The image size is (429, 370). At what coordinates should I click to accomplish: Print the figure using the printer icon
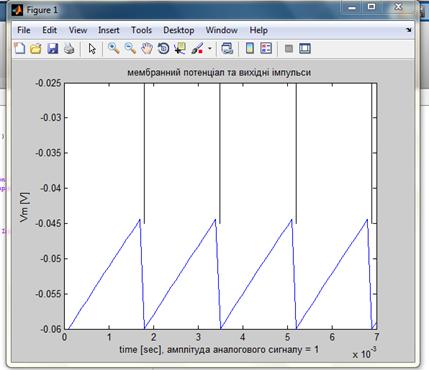coord(69,49)
